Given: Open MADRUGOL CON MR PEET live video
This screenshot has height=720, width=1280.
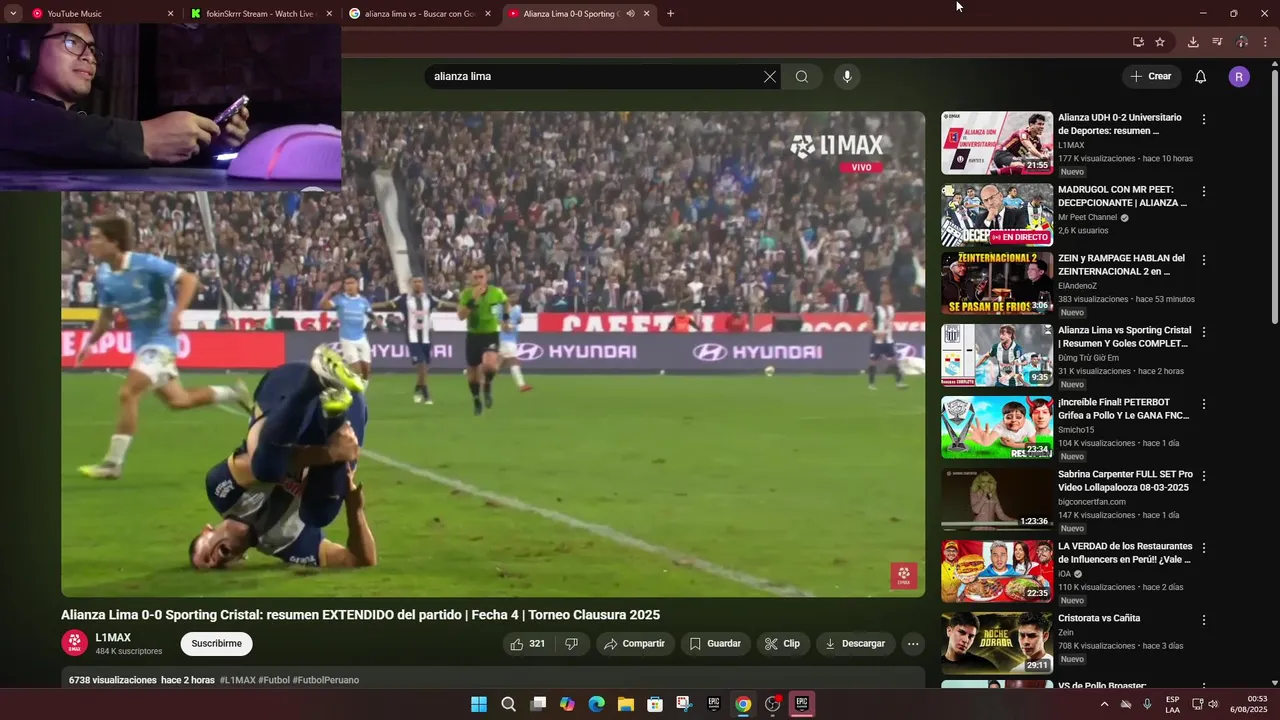Looking at the screenshot, I should tap(997, 215).
